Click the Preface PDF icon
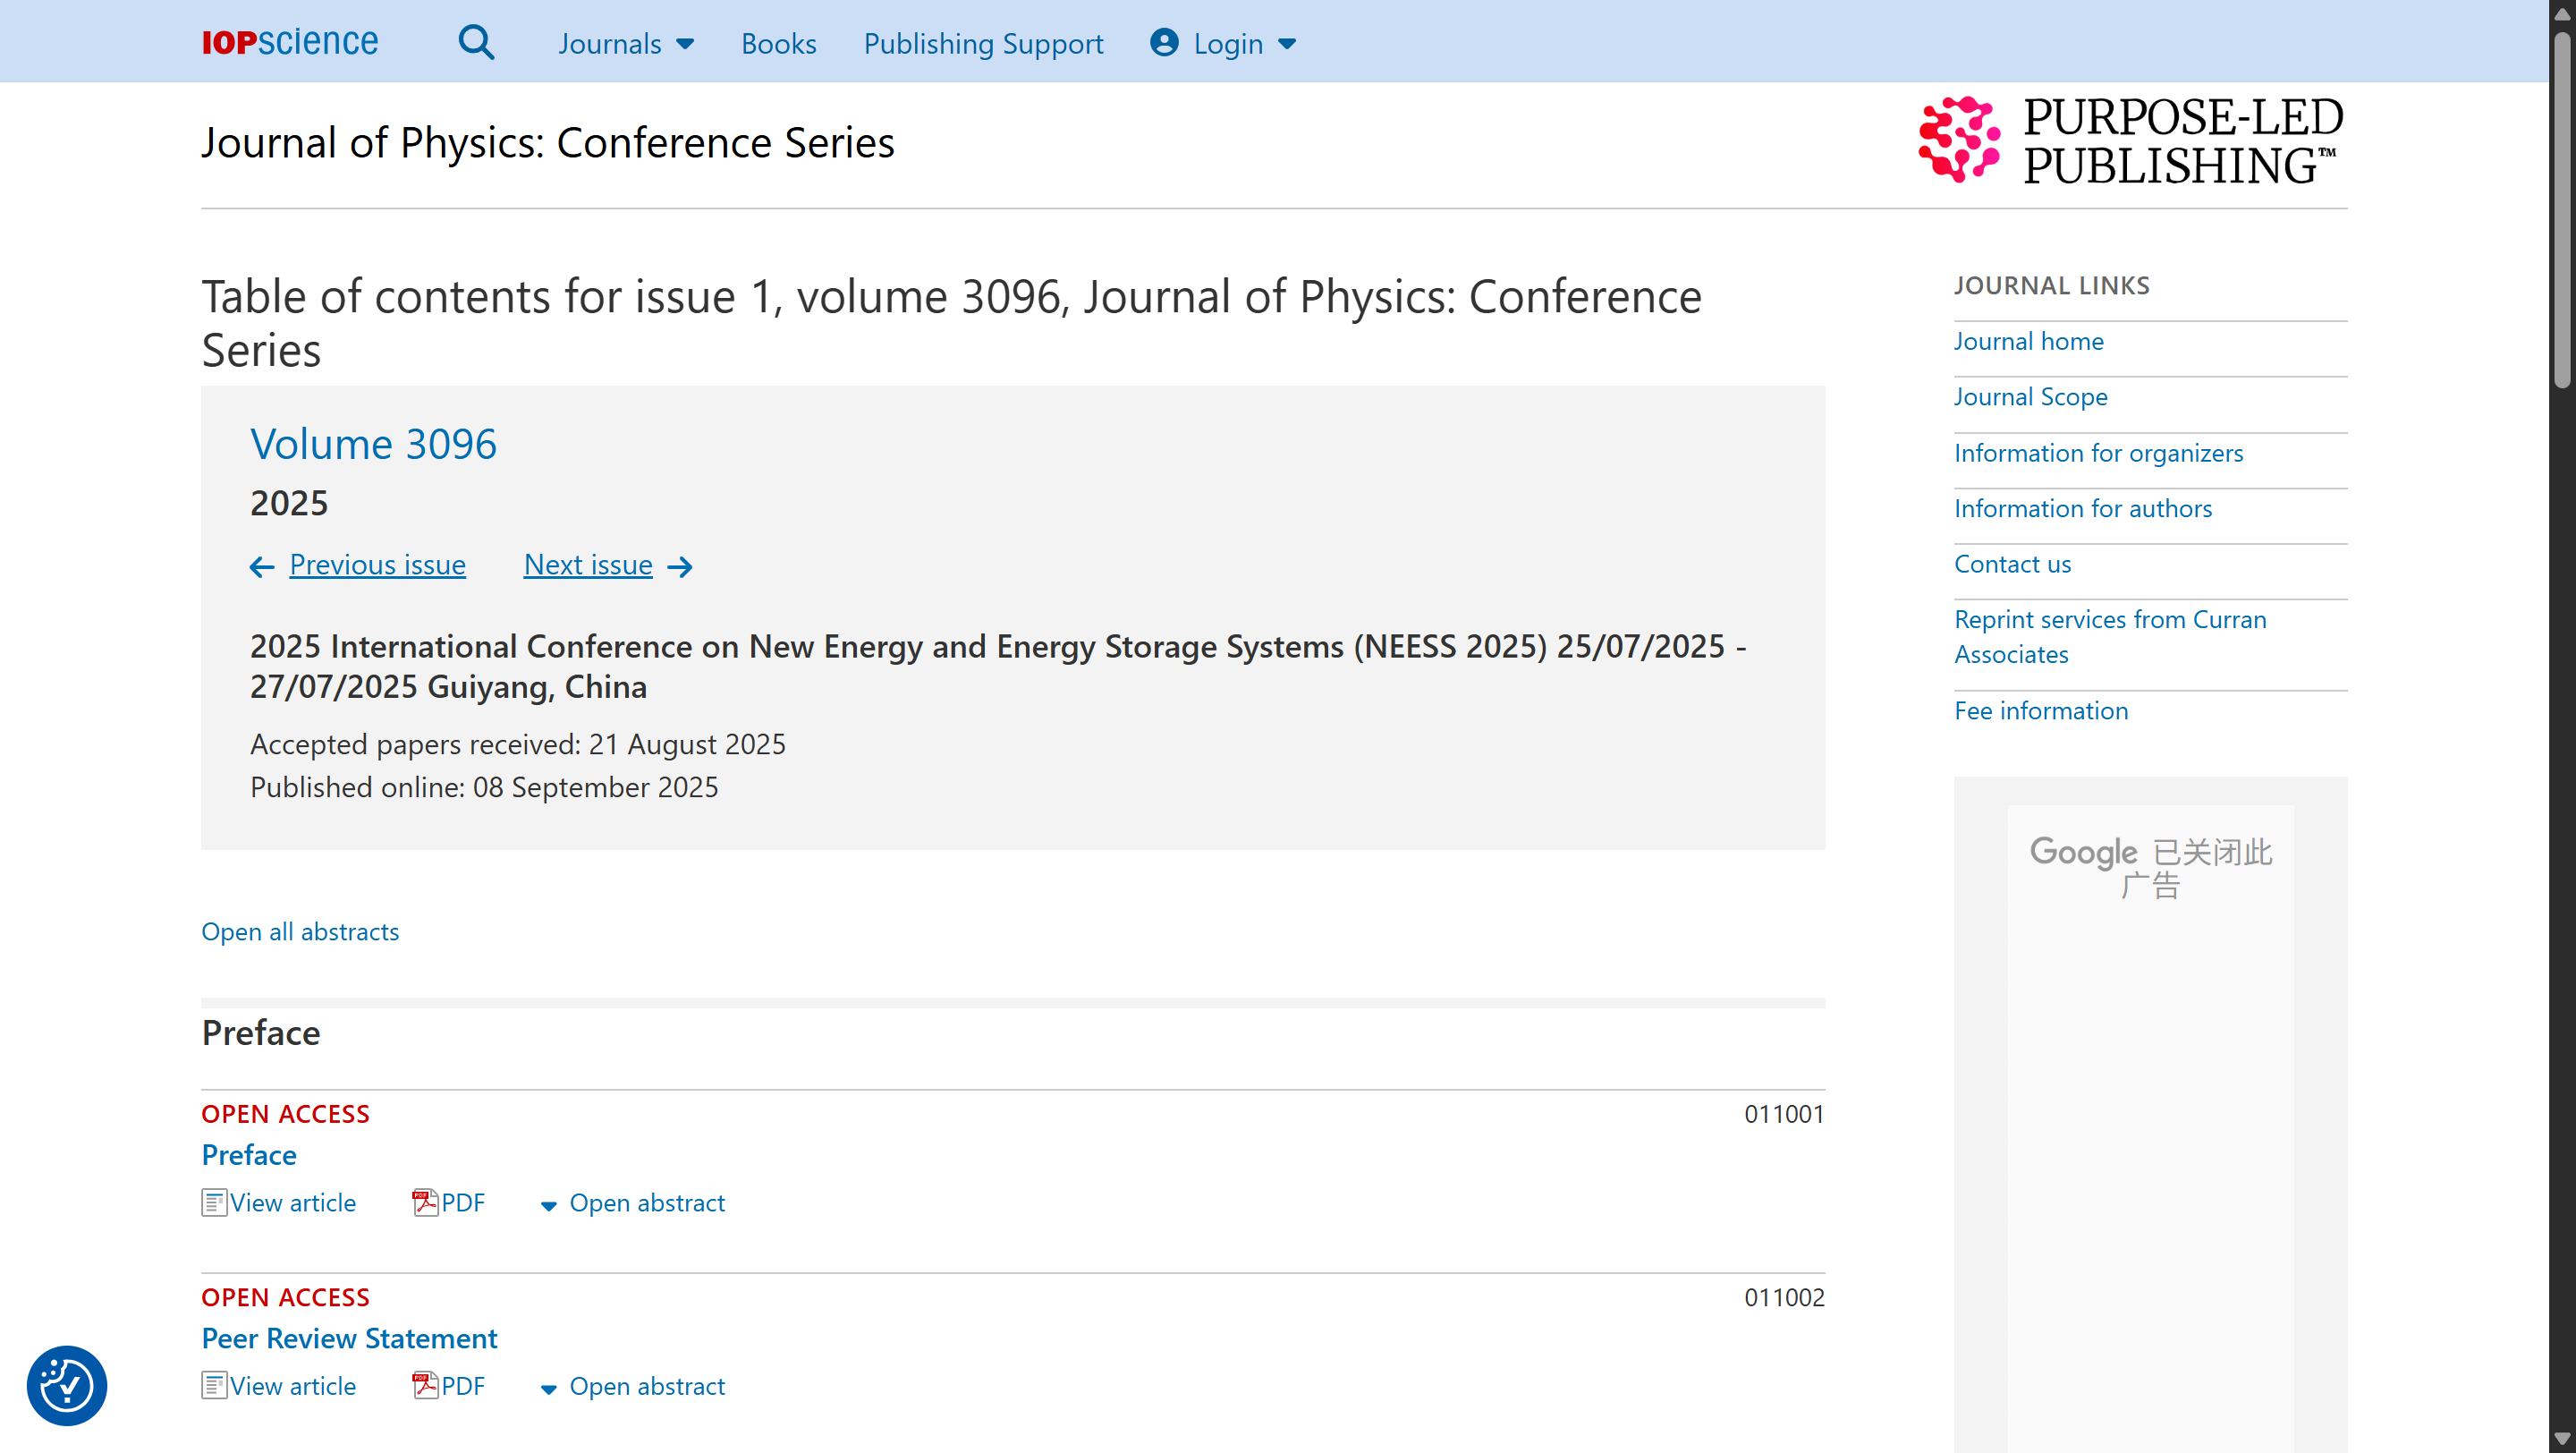Screen dimensions: 2576x1453 425,1202
